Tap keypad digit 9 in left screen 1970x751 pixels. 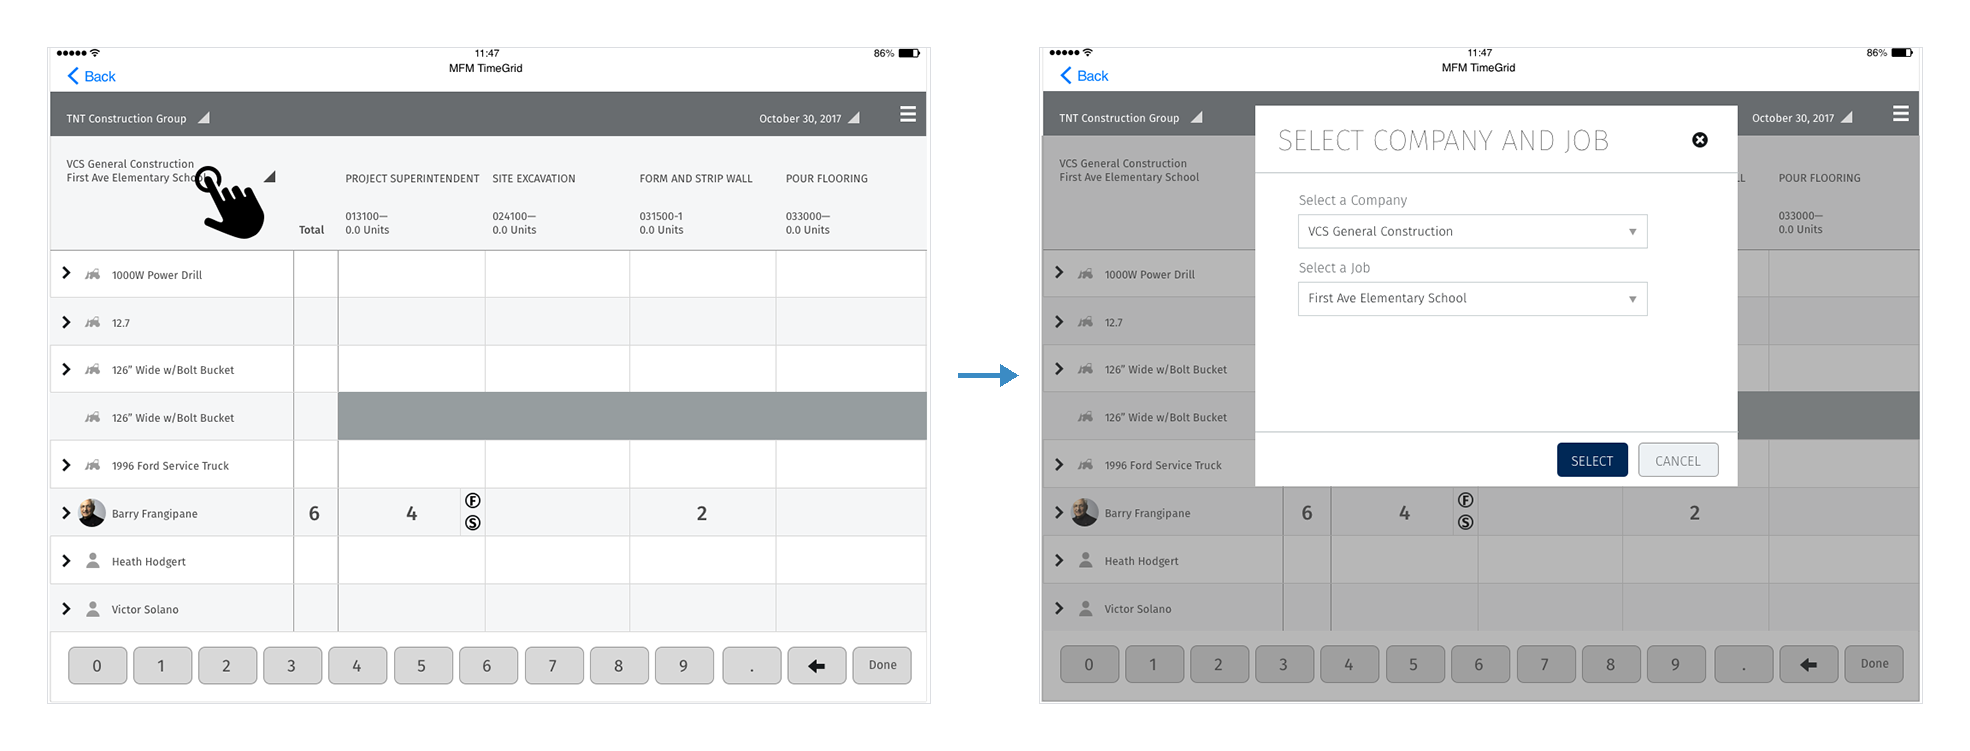pos(683,666)
